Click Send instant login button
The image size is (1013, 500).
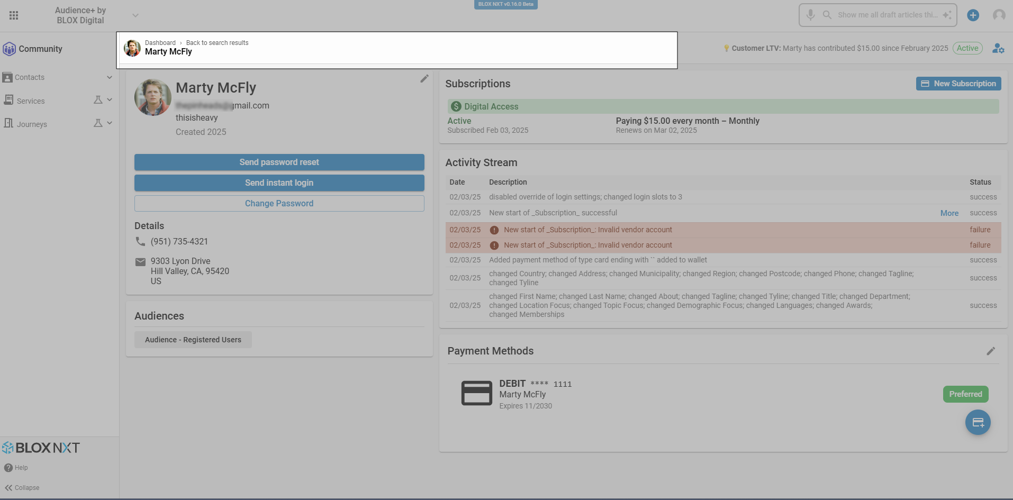coord(279,183)
